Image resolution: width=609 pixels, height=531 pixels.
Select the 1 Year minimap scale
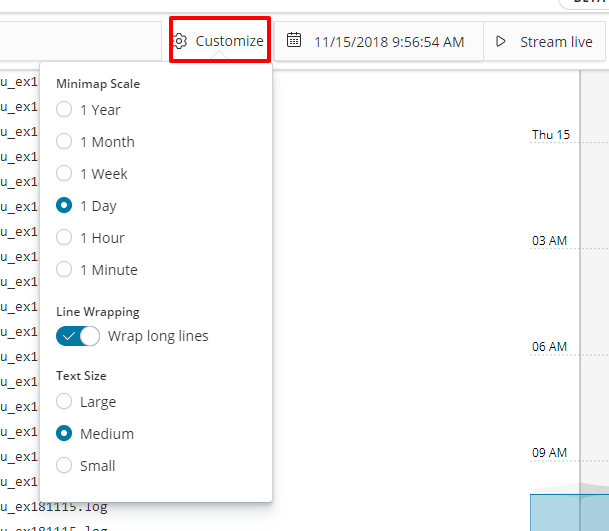tap(64, 110)
